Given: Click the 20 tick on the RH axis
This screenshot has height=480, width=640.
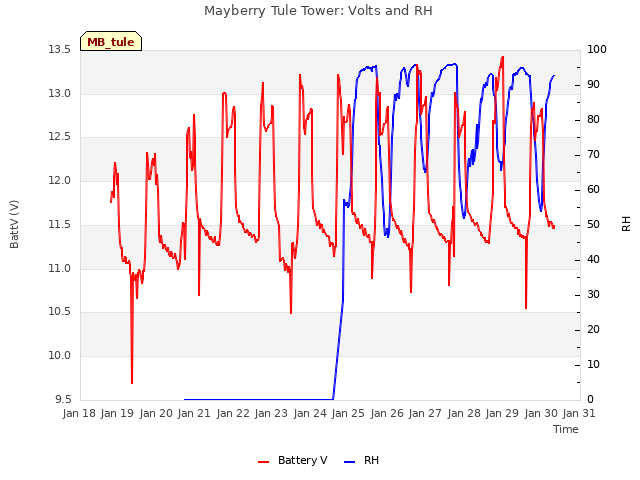Looking at the screenshot, I should click(x=593, y=330).
